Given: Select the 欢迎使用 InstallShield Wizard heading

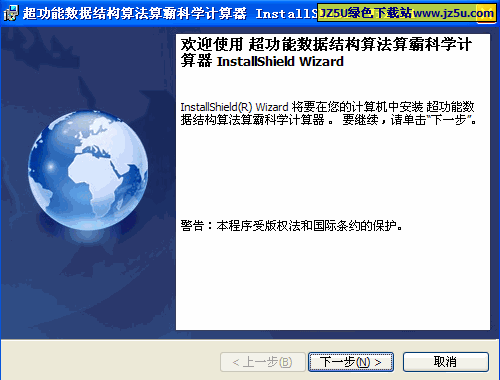Looking at the screenshot, I should point(326,53).
